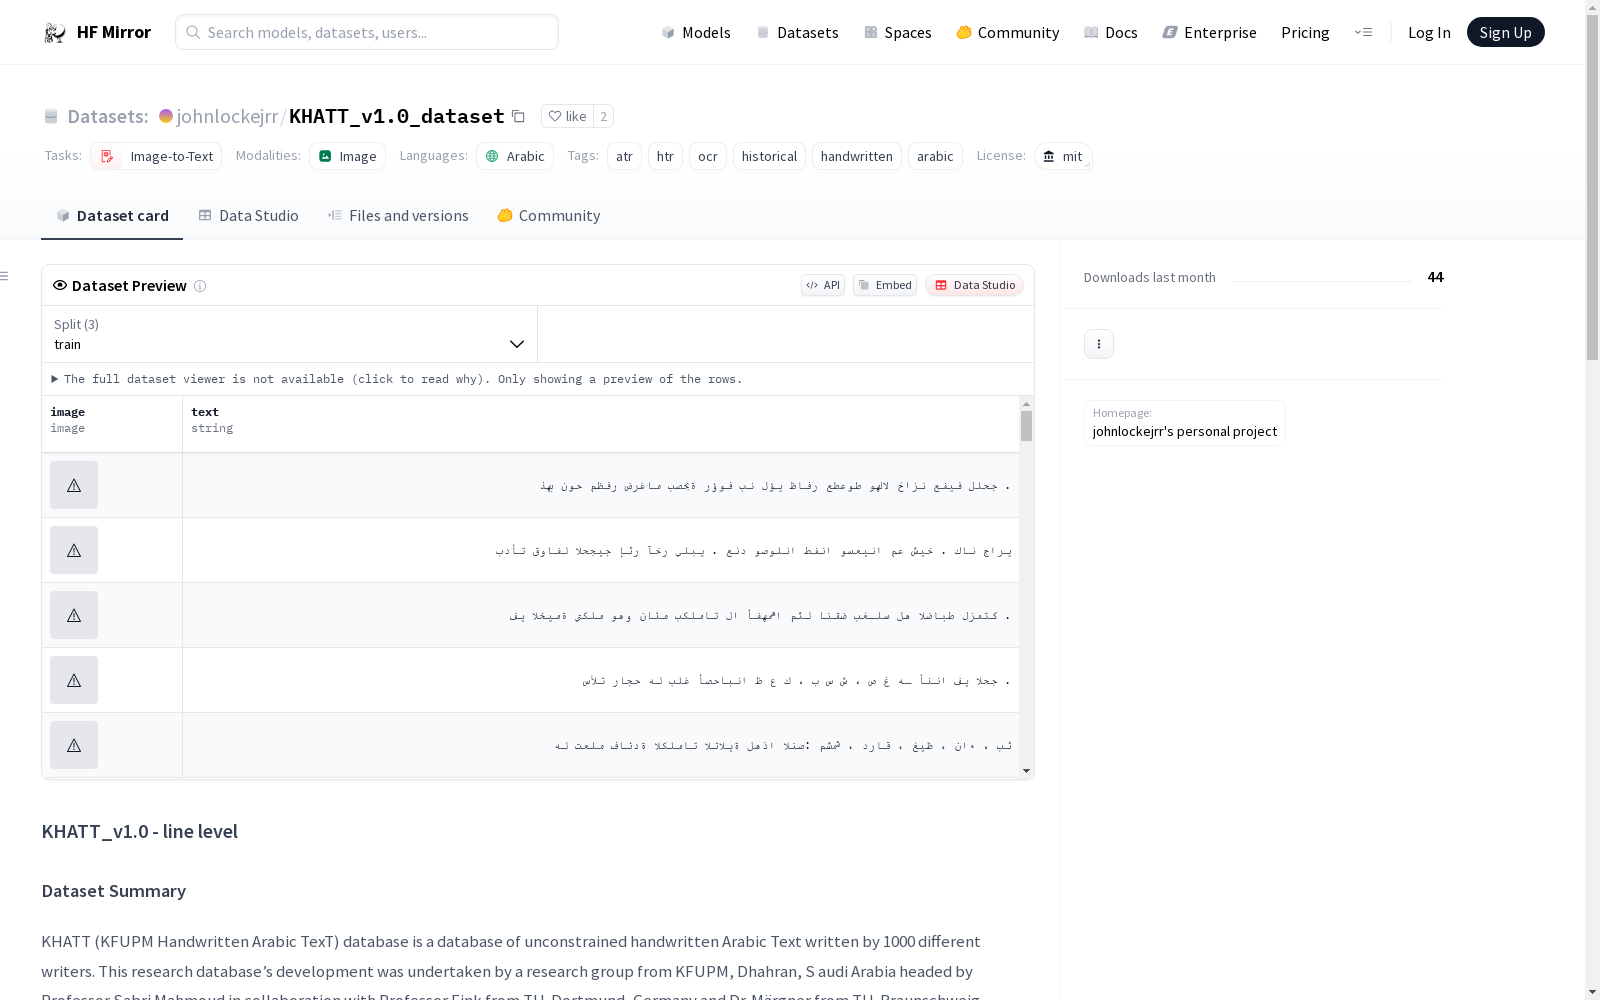Open Spaces from the top navigation
This screenshot has width=1600, height=1000.
pyautogui.click(x=898, y=32)
